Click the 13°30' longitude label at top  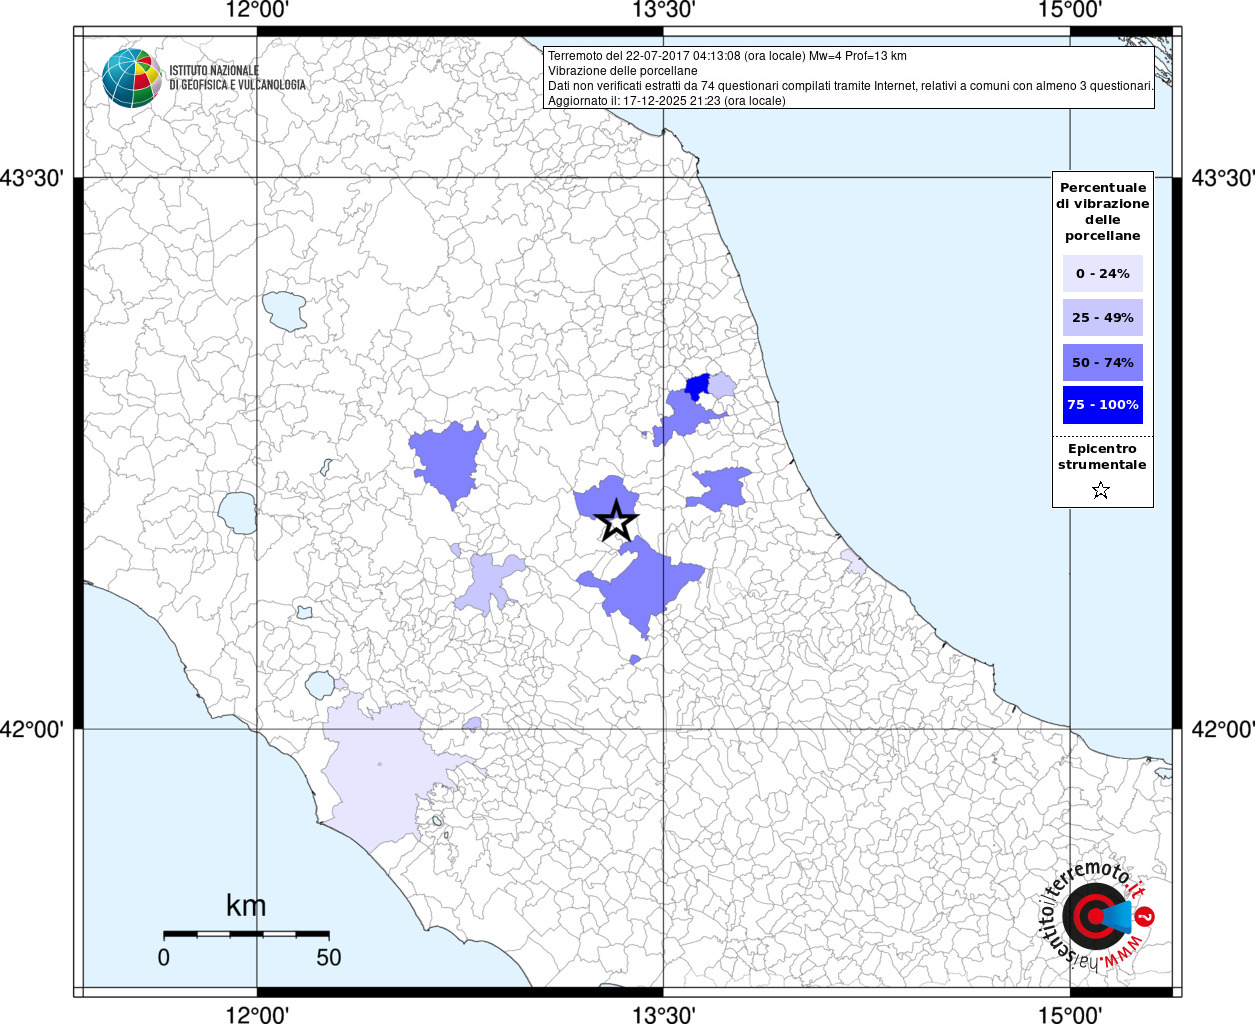pos(663,11)
